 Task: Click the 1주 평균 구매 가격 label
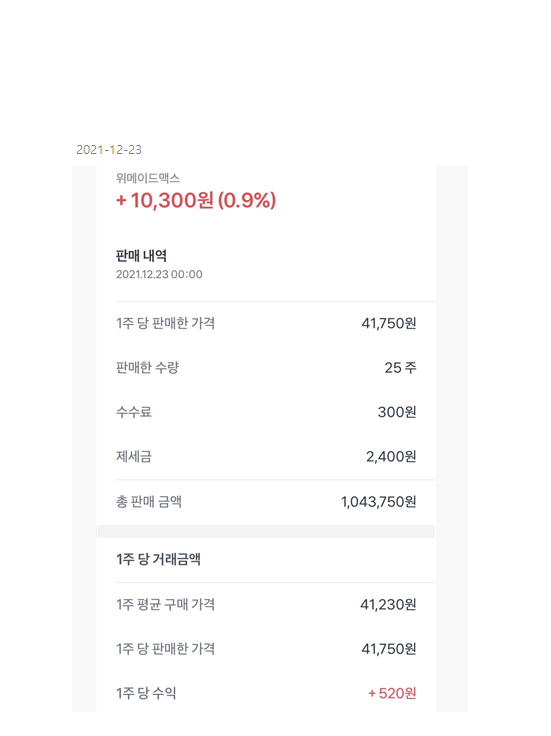(x=166, y=604)
